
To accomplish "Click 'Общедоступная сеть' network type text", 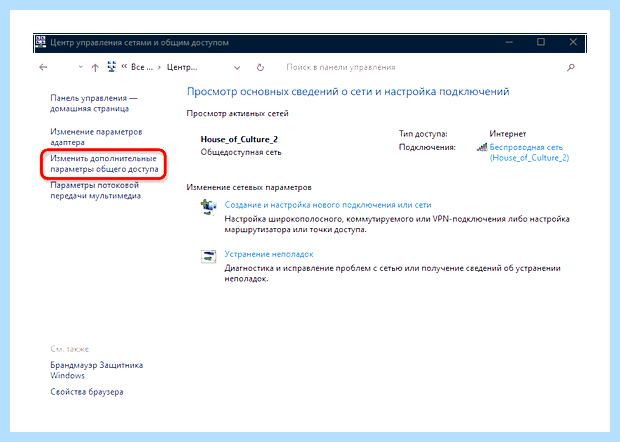I will (x=241, y=152).
